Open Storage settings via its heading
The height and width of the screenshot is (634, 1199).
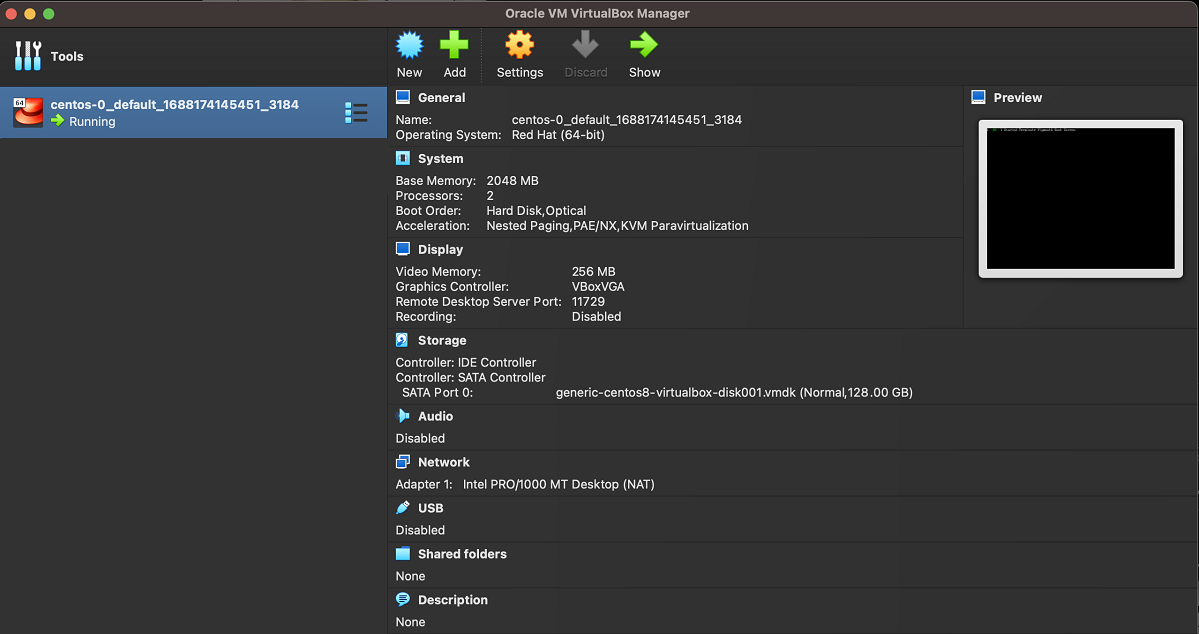pos(442,340)
